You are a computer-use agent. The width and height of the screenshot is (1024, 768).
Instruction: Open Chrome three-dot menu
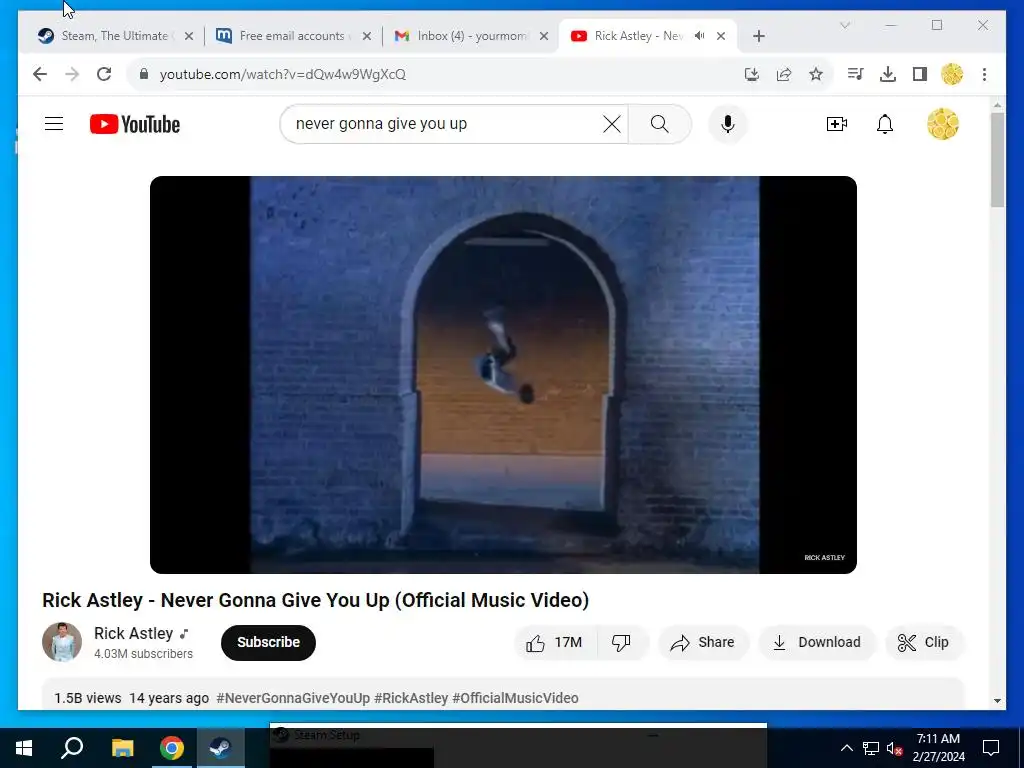click(984, 74)
